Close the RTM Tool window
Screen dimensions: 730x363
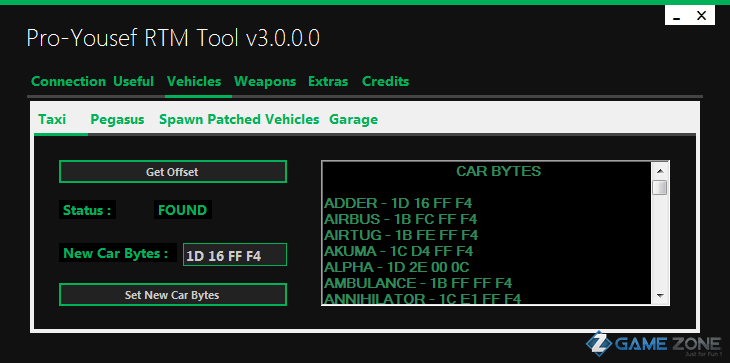point(702,16)
